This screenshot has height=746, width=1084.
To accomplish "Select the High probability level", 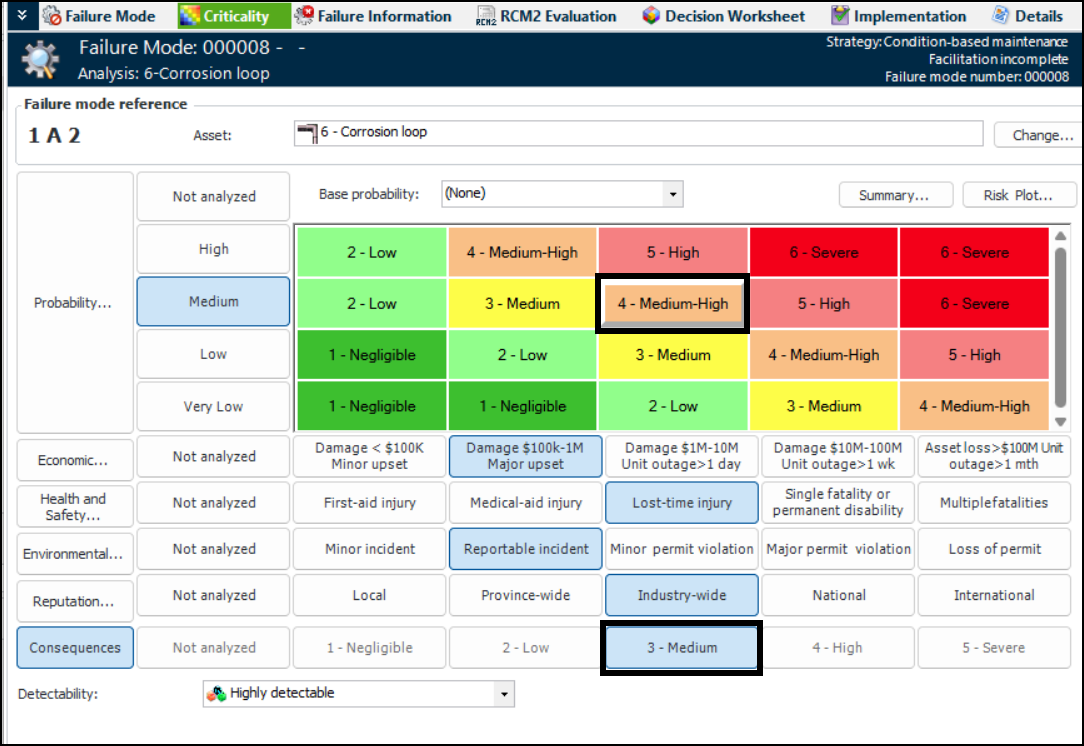I will [213, 250].
